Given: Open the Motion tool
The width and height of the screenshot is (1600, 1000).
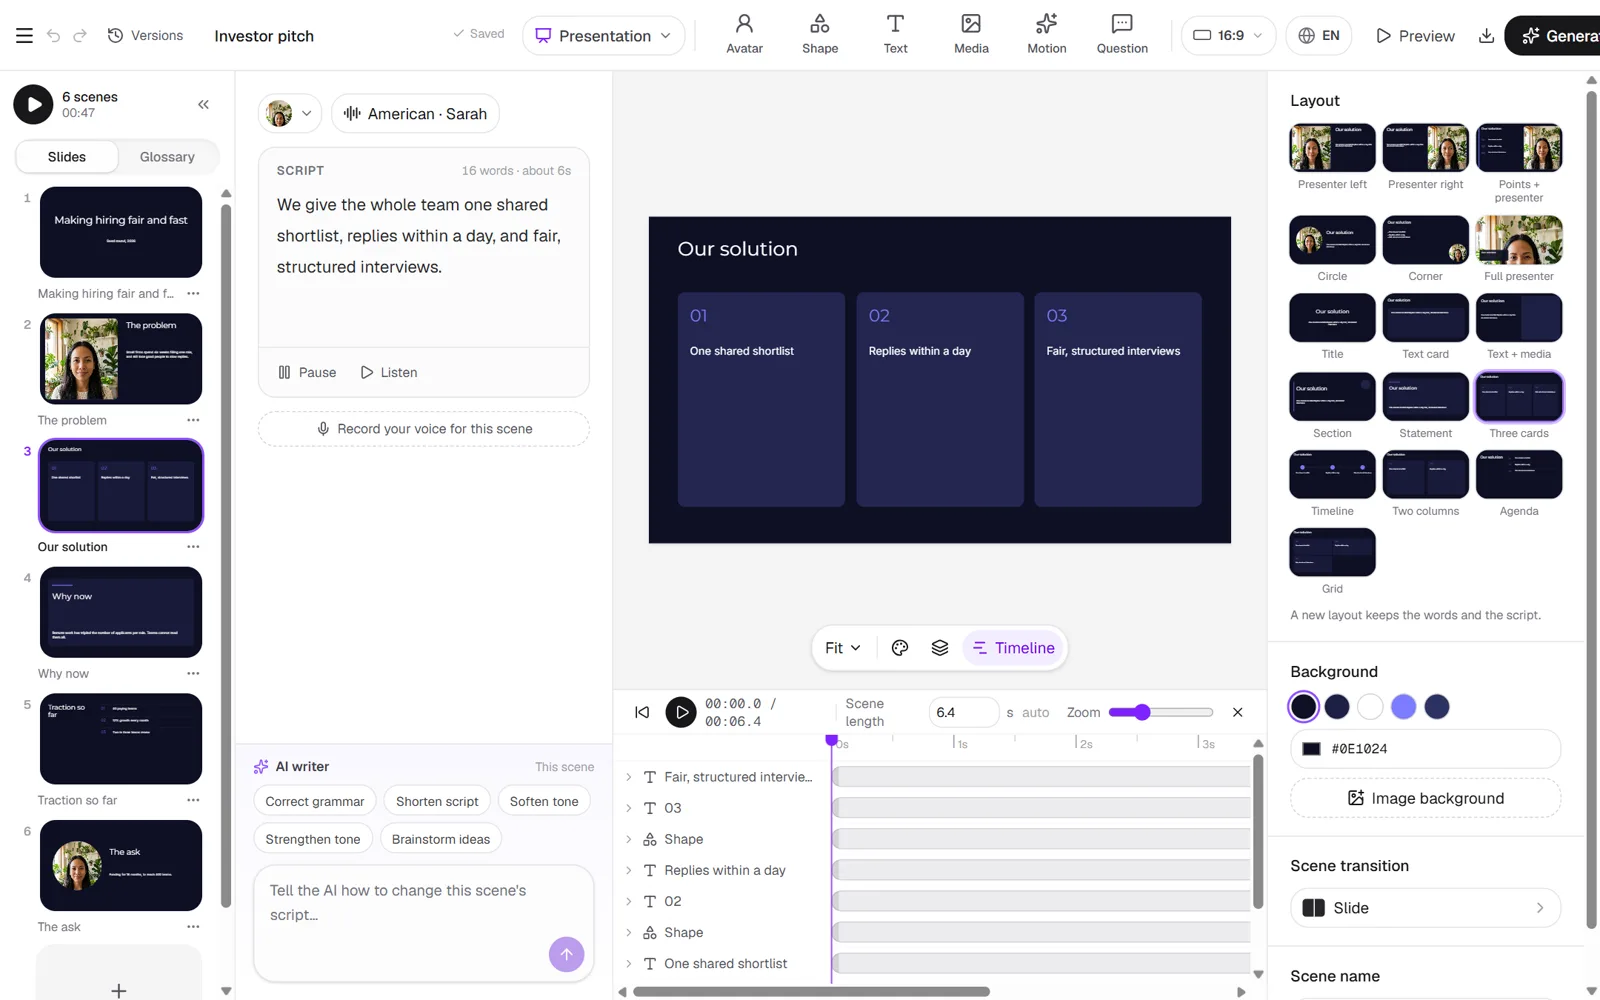Looking at the screenshot, I should tap(1047, 35).
